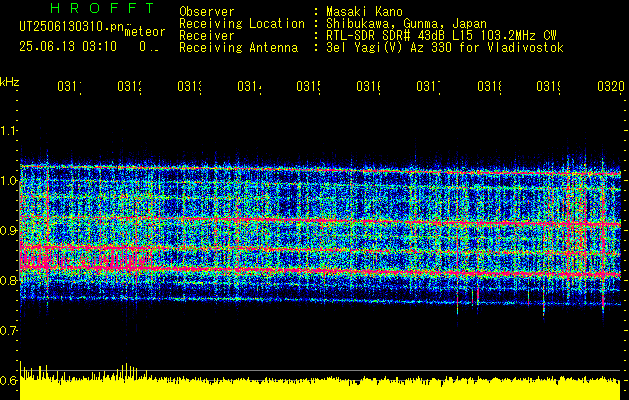Image resolution: width=629 pixels, height=400 pixels.
Task: Select the 0311 time marker
Action: tap(69, 86)
